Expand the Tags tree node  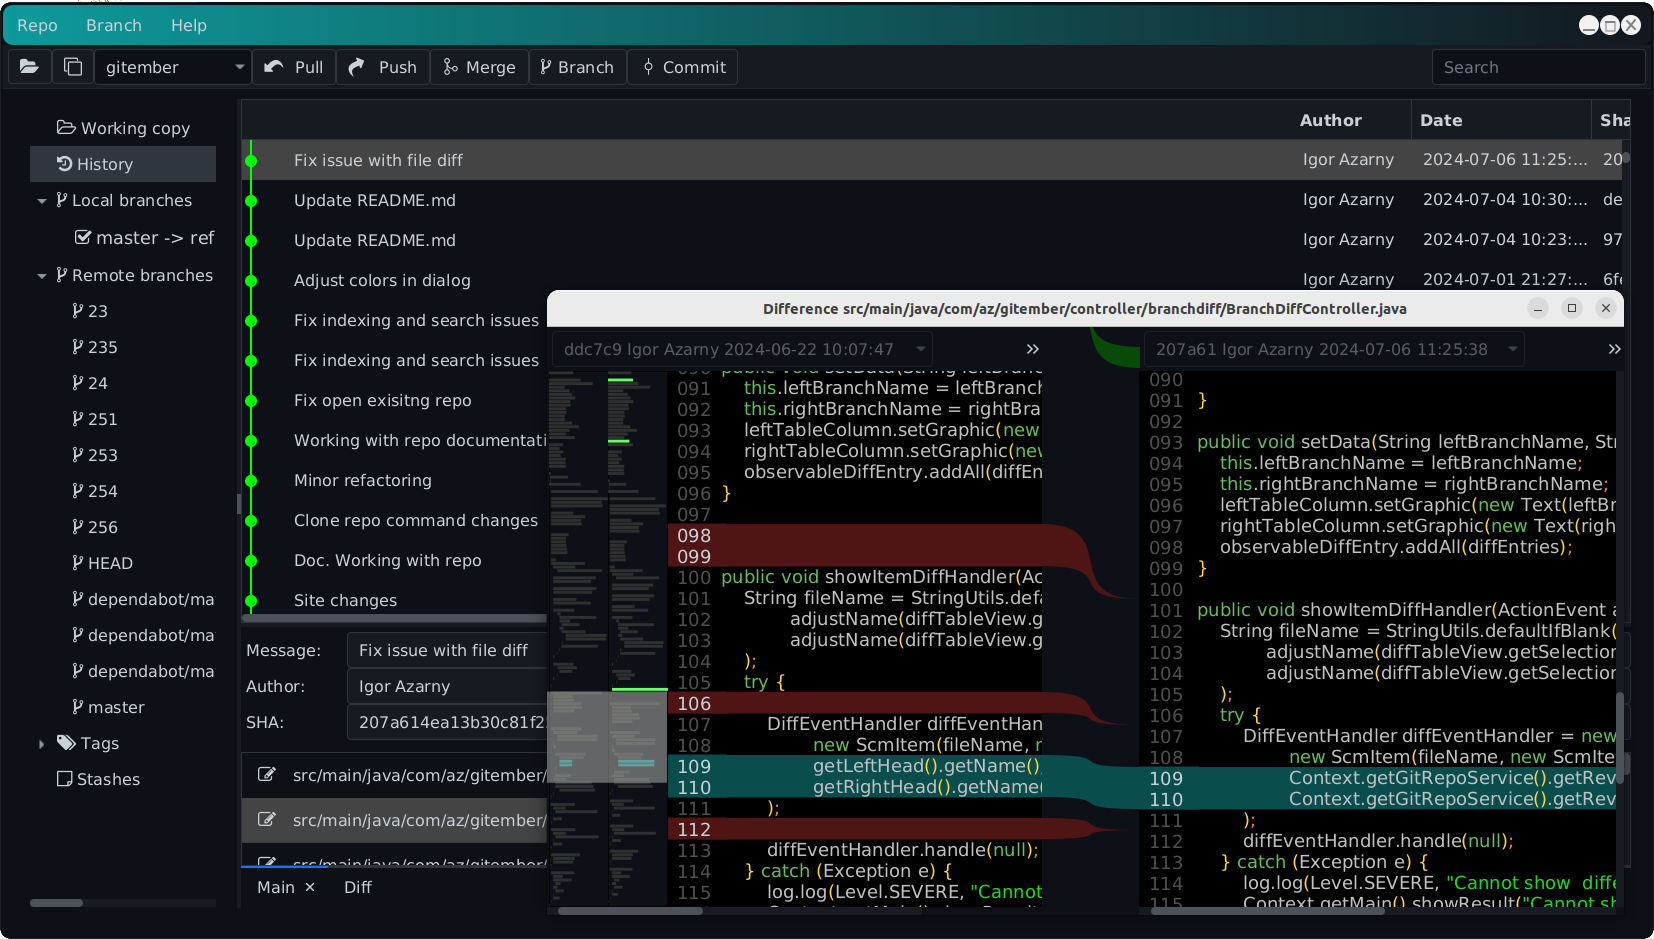coord(41,744)
